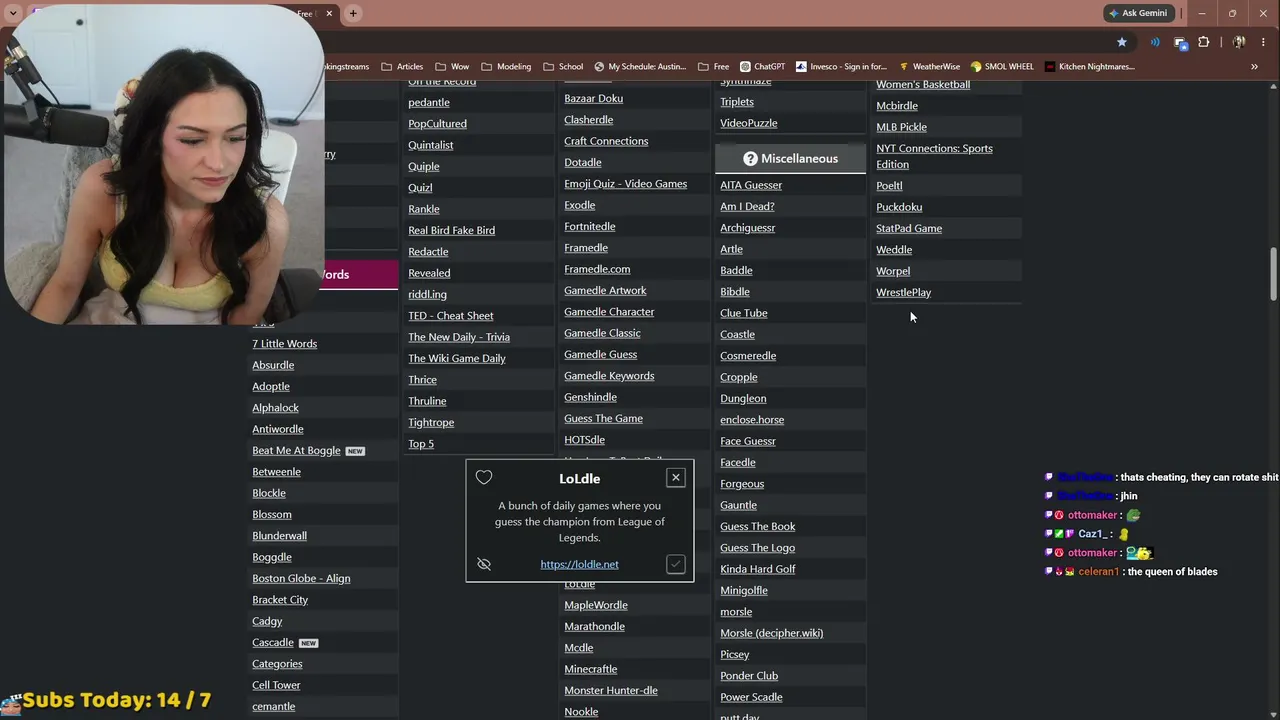This screenshot has height=720, width=1280.
Task: Select the Framed.wtf-style Framedle.com link
Action: (x=597, y=269)
